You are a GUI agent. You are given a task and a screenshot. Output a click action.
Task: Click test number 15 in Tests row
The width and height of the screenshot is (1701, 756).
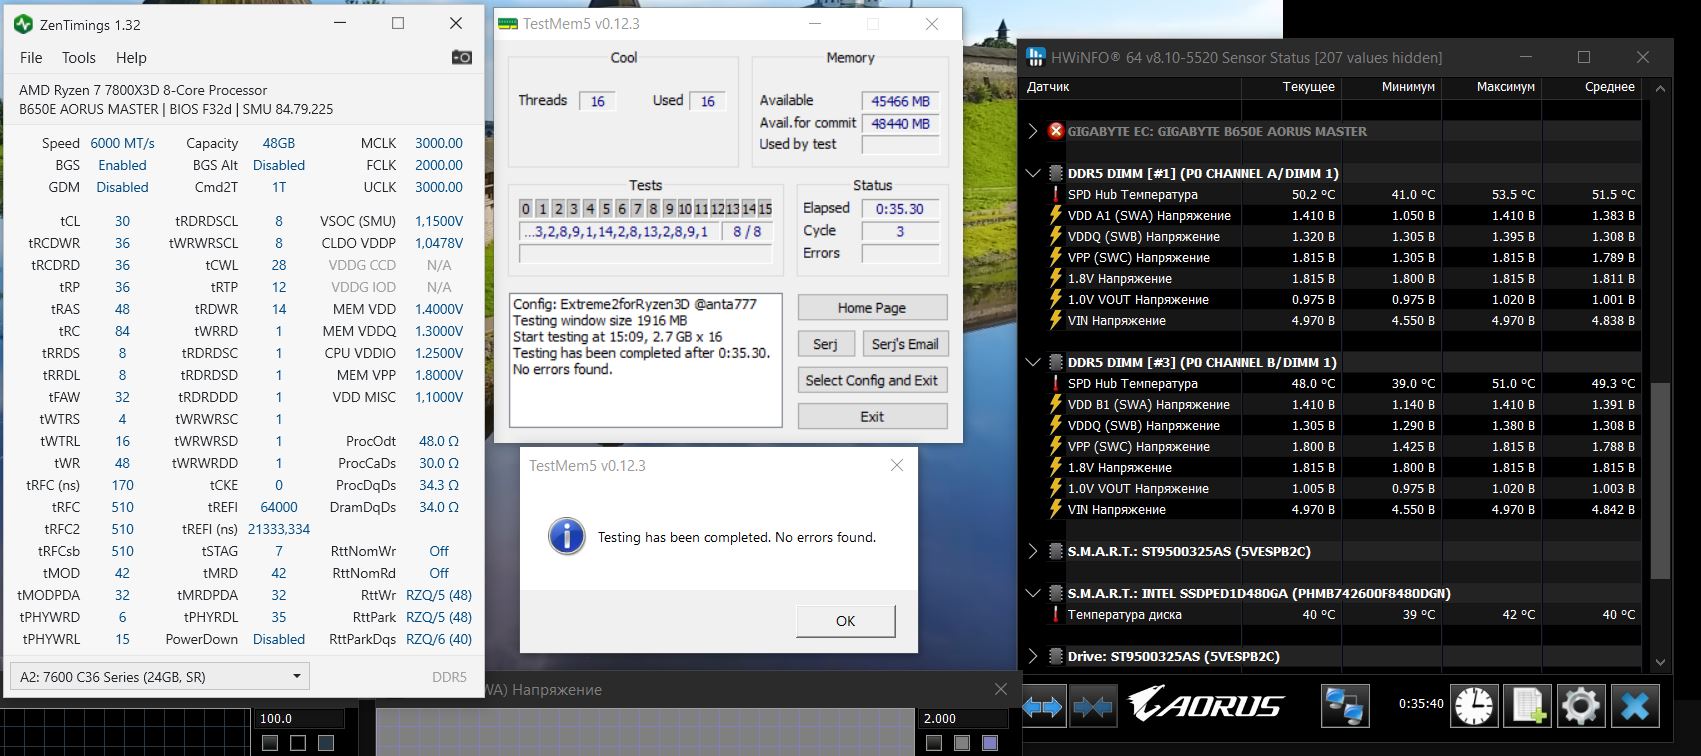765,209
